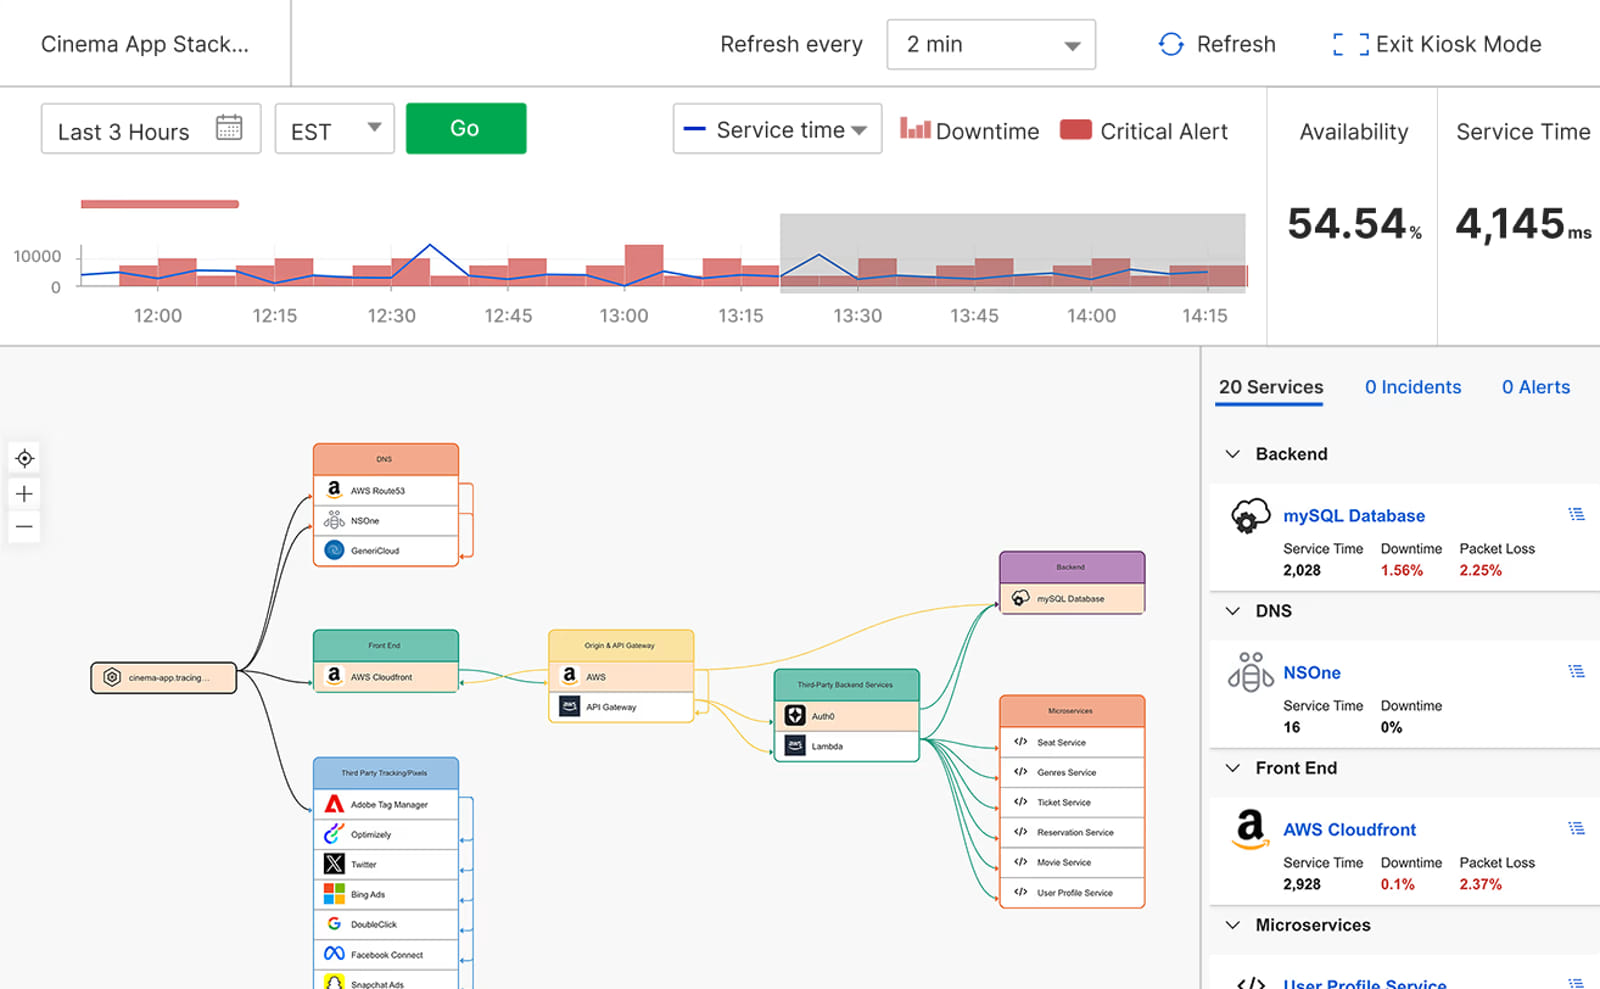1600x989 pixels.
Task: Click the 1.56% Downtime value for mySQL Database
Action: [1402, 570]
